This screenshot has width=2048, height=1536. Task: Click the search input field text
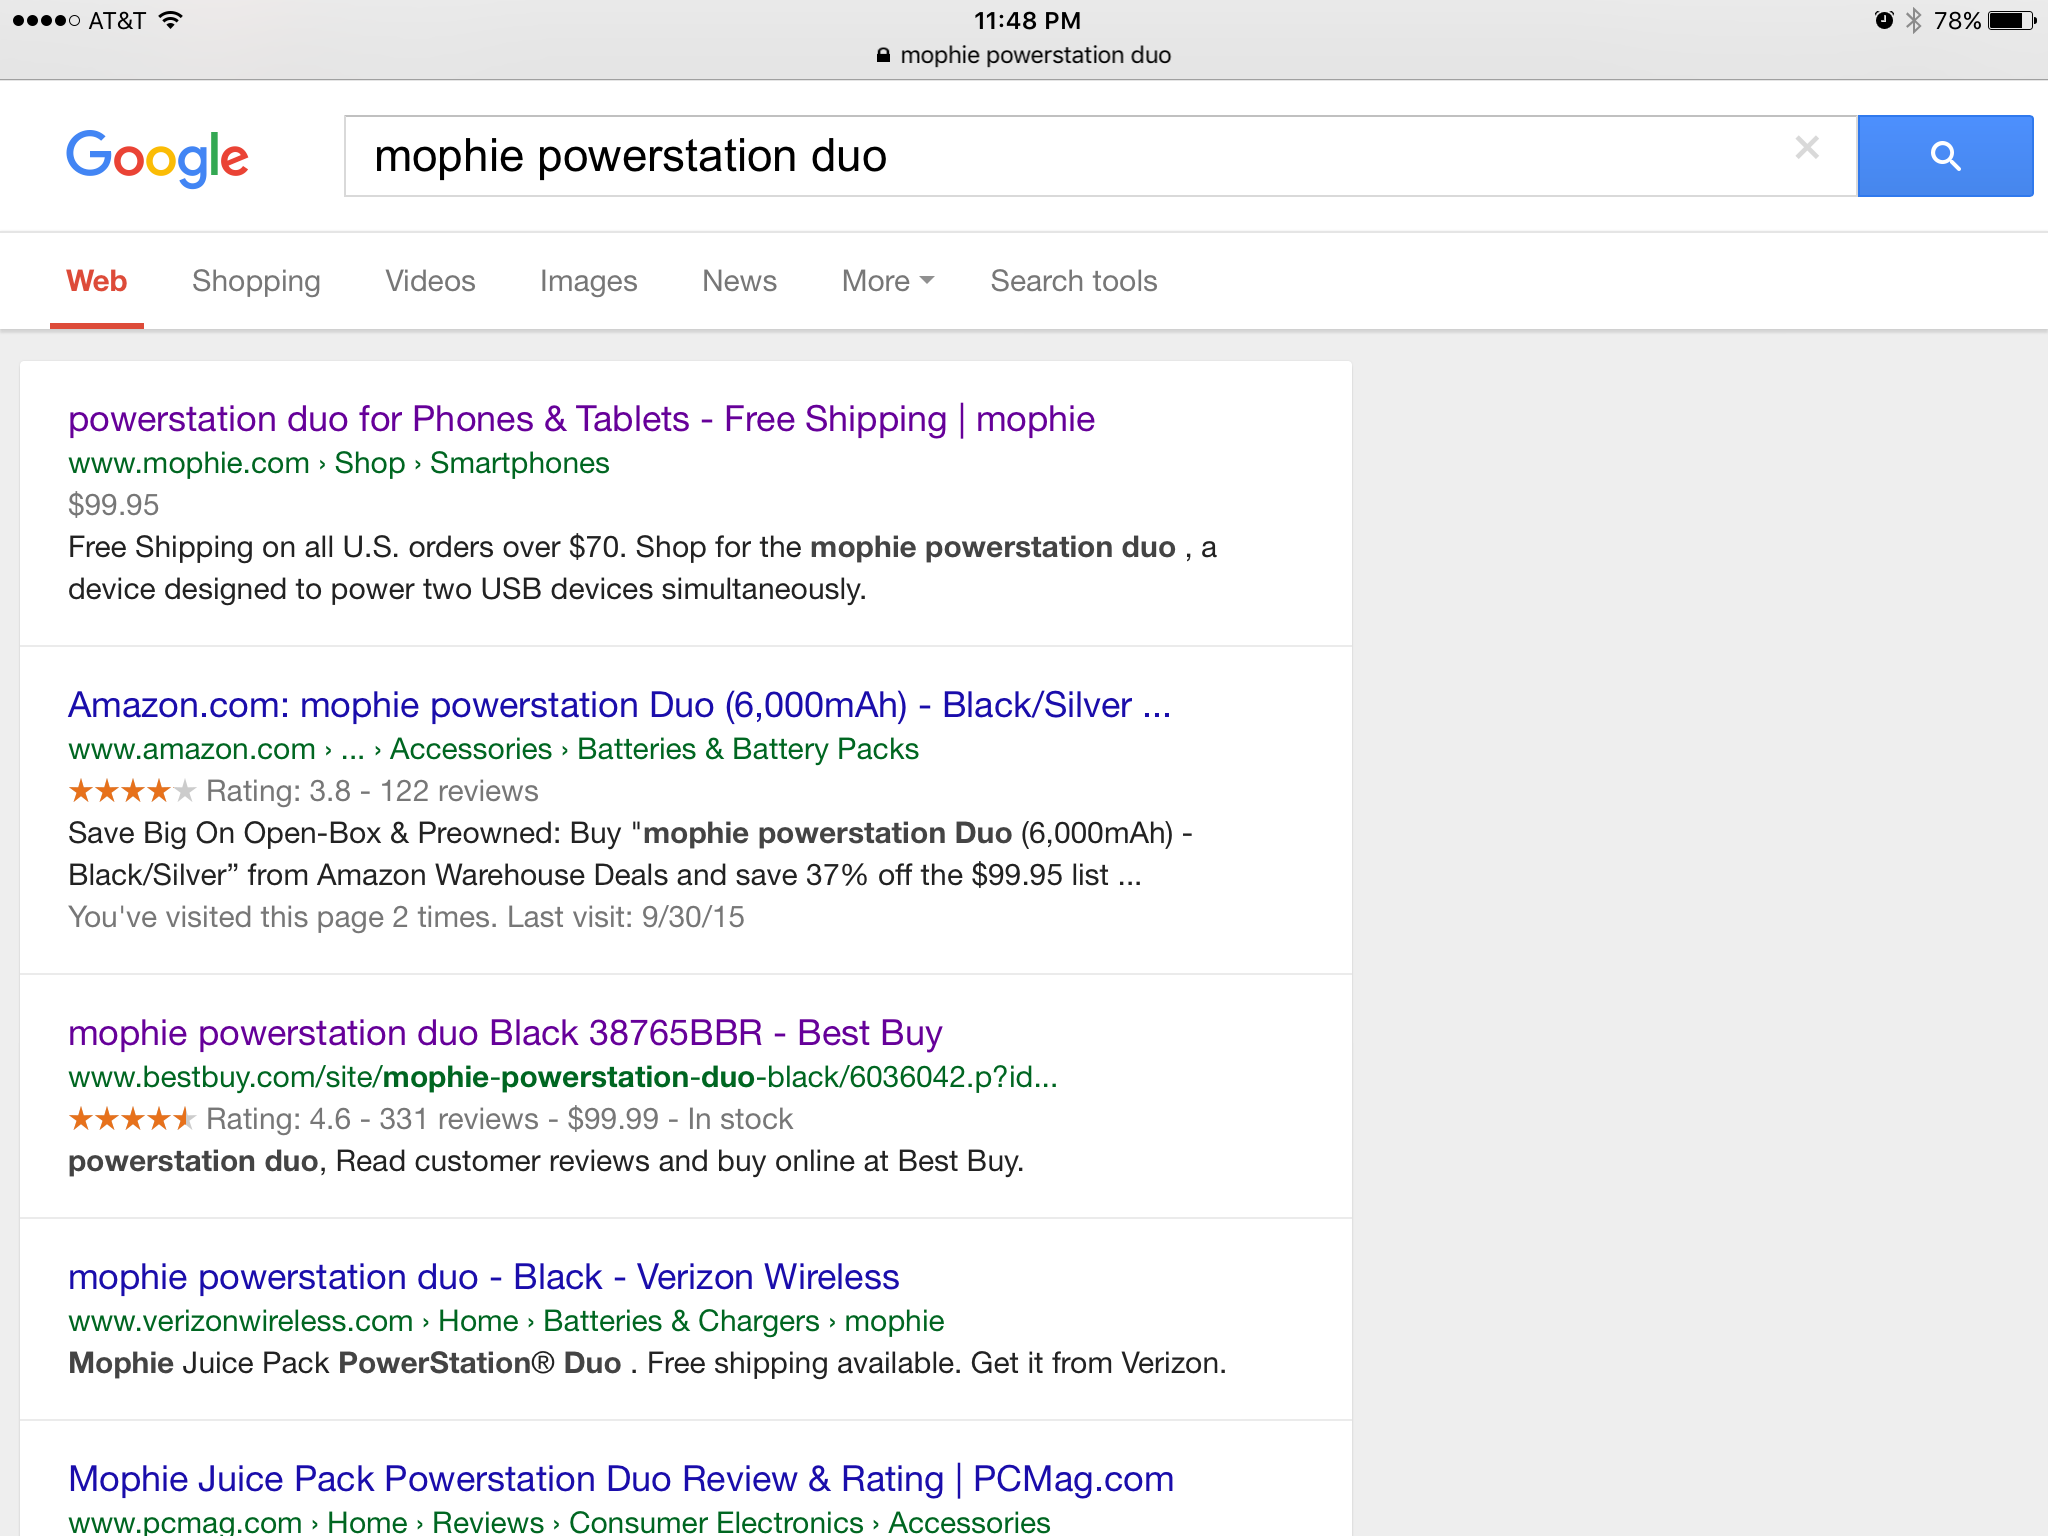click(x=630, y=157)
